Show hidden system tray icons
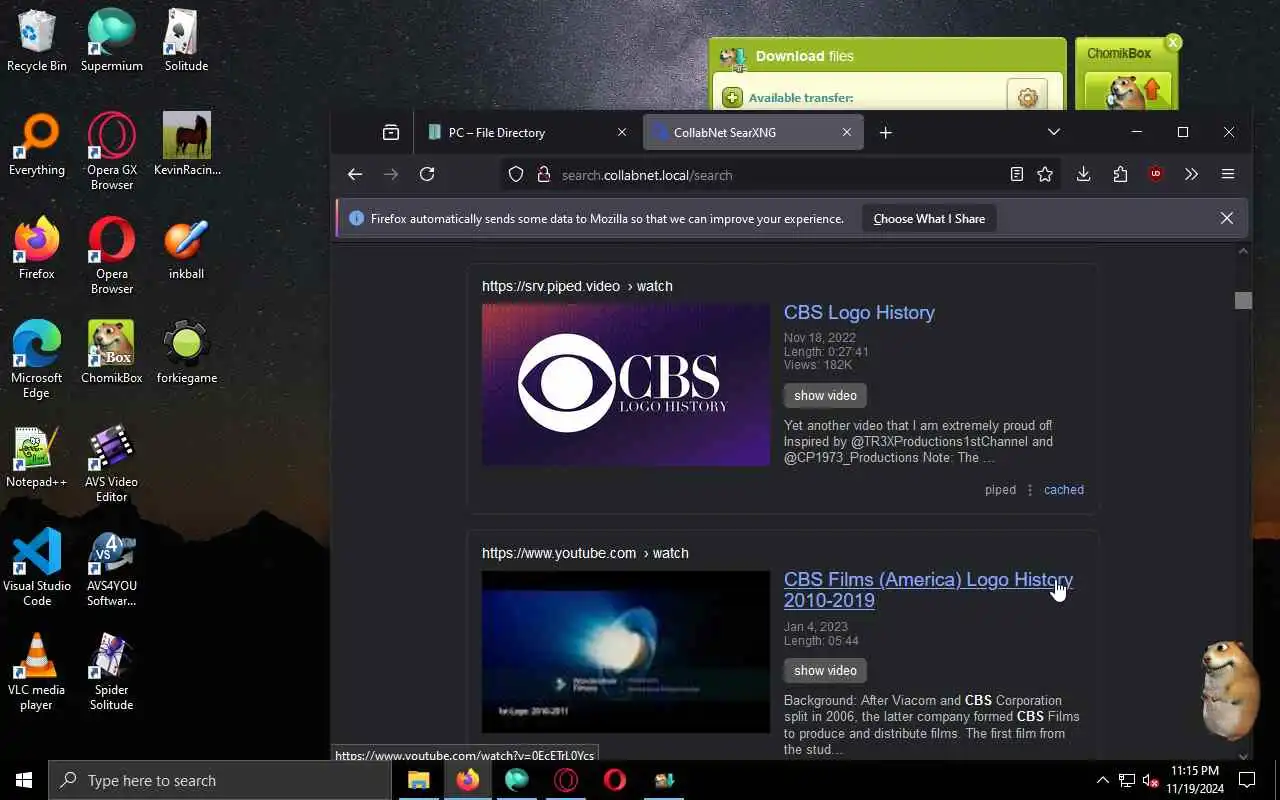 click(1102, 780)
